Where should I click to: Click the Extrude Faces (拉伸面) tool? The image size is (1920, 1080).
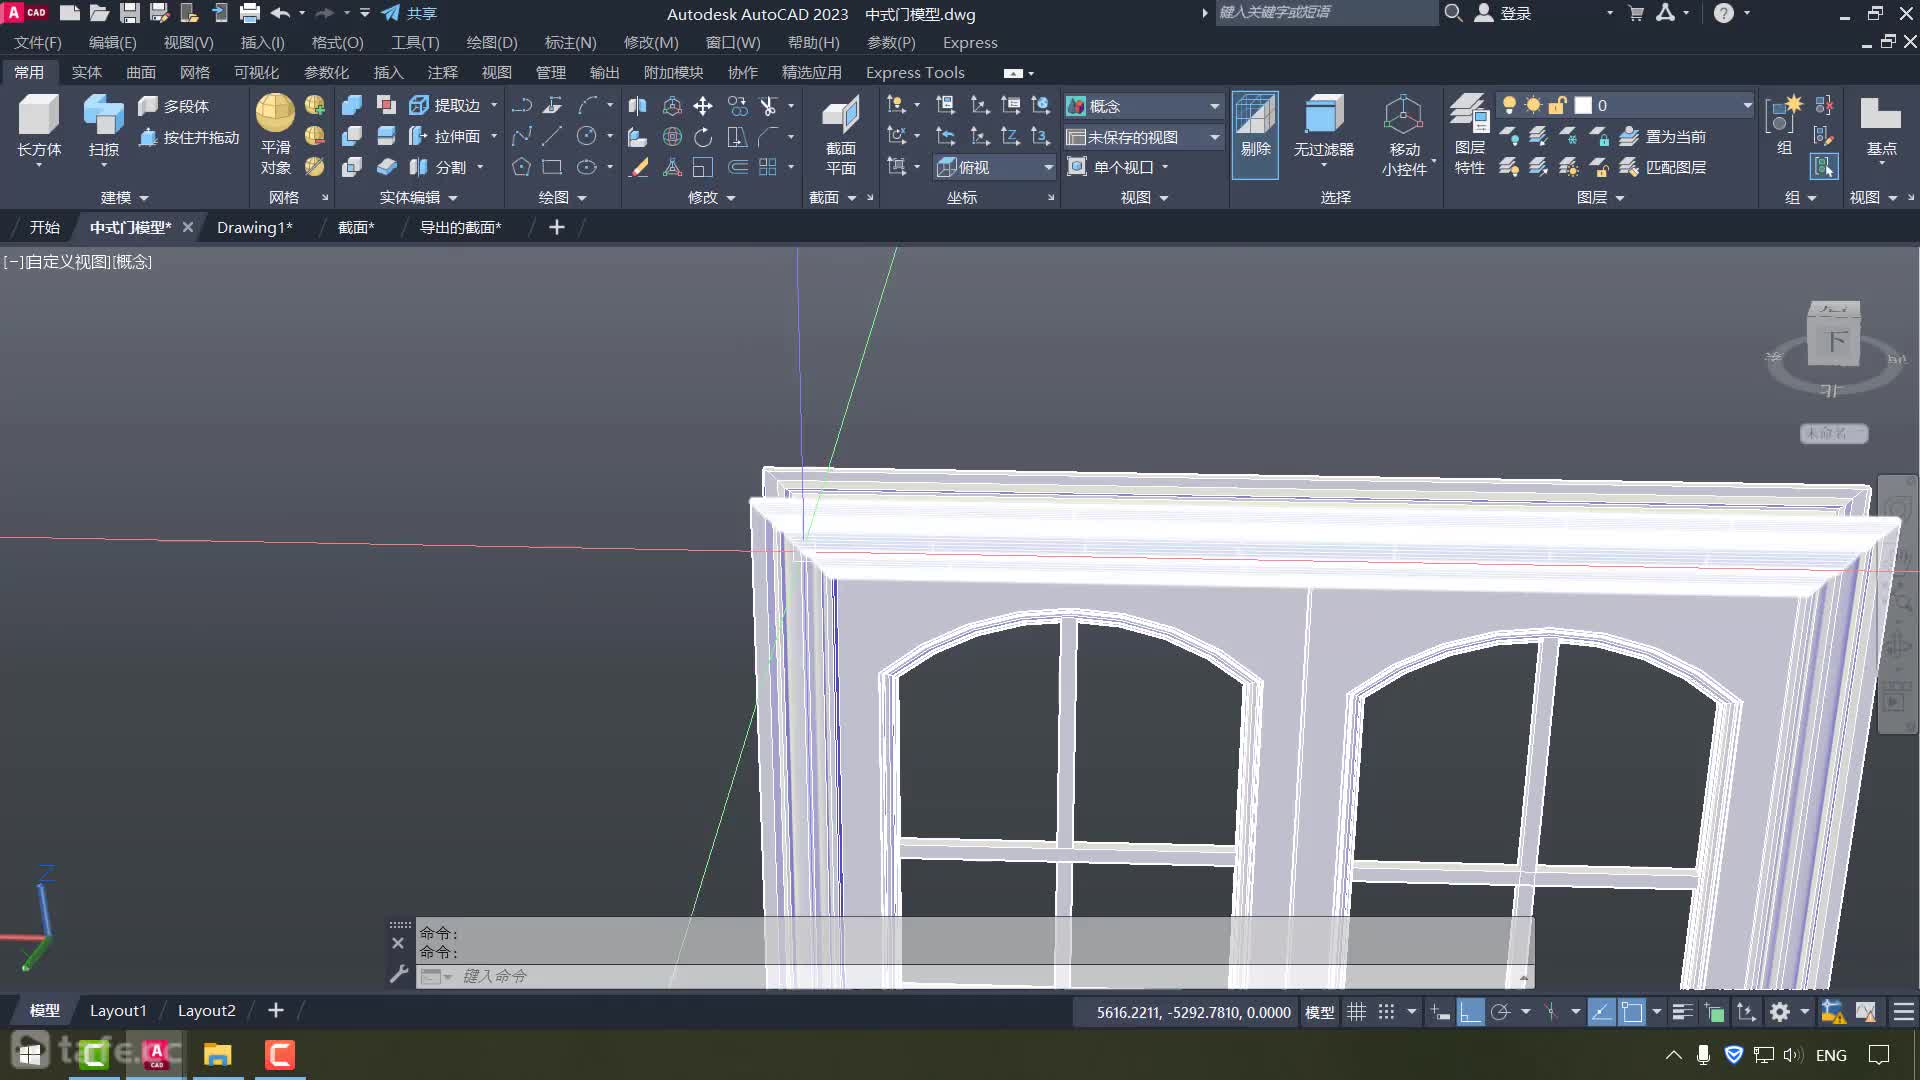[x=446, y=136]
